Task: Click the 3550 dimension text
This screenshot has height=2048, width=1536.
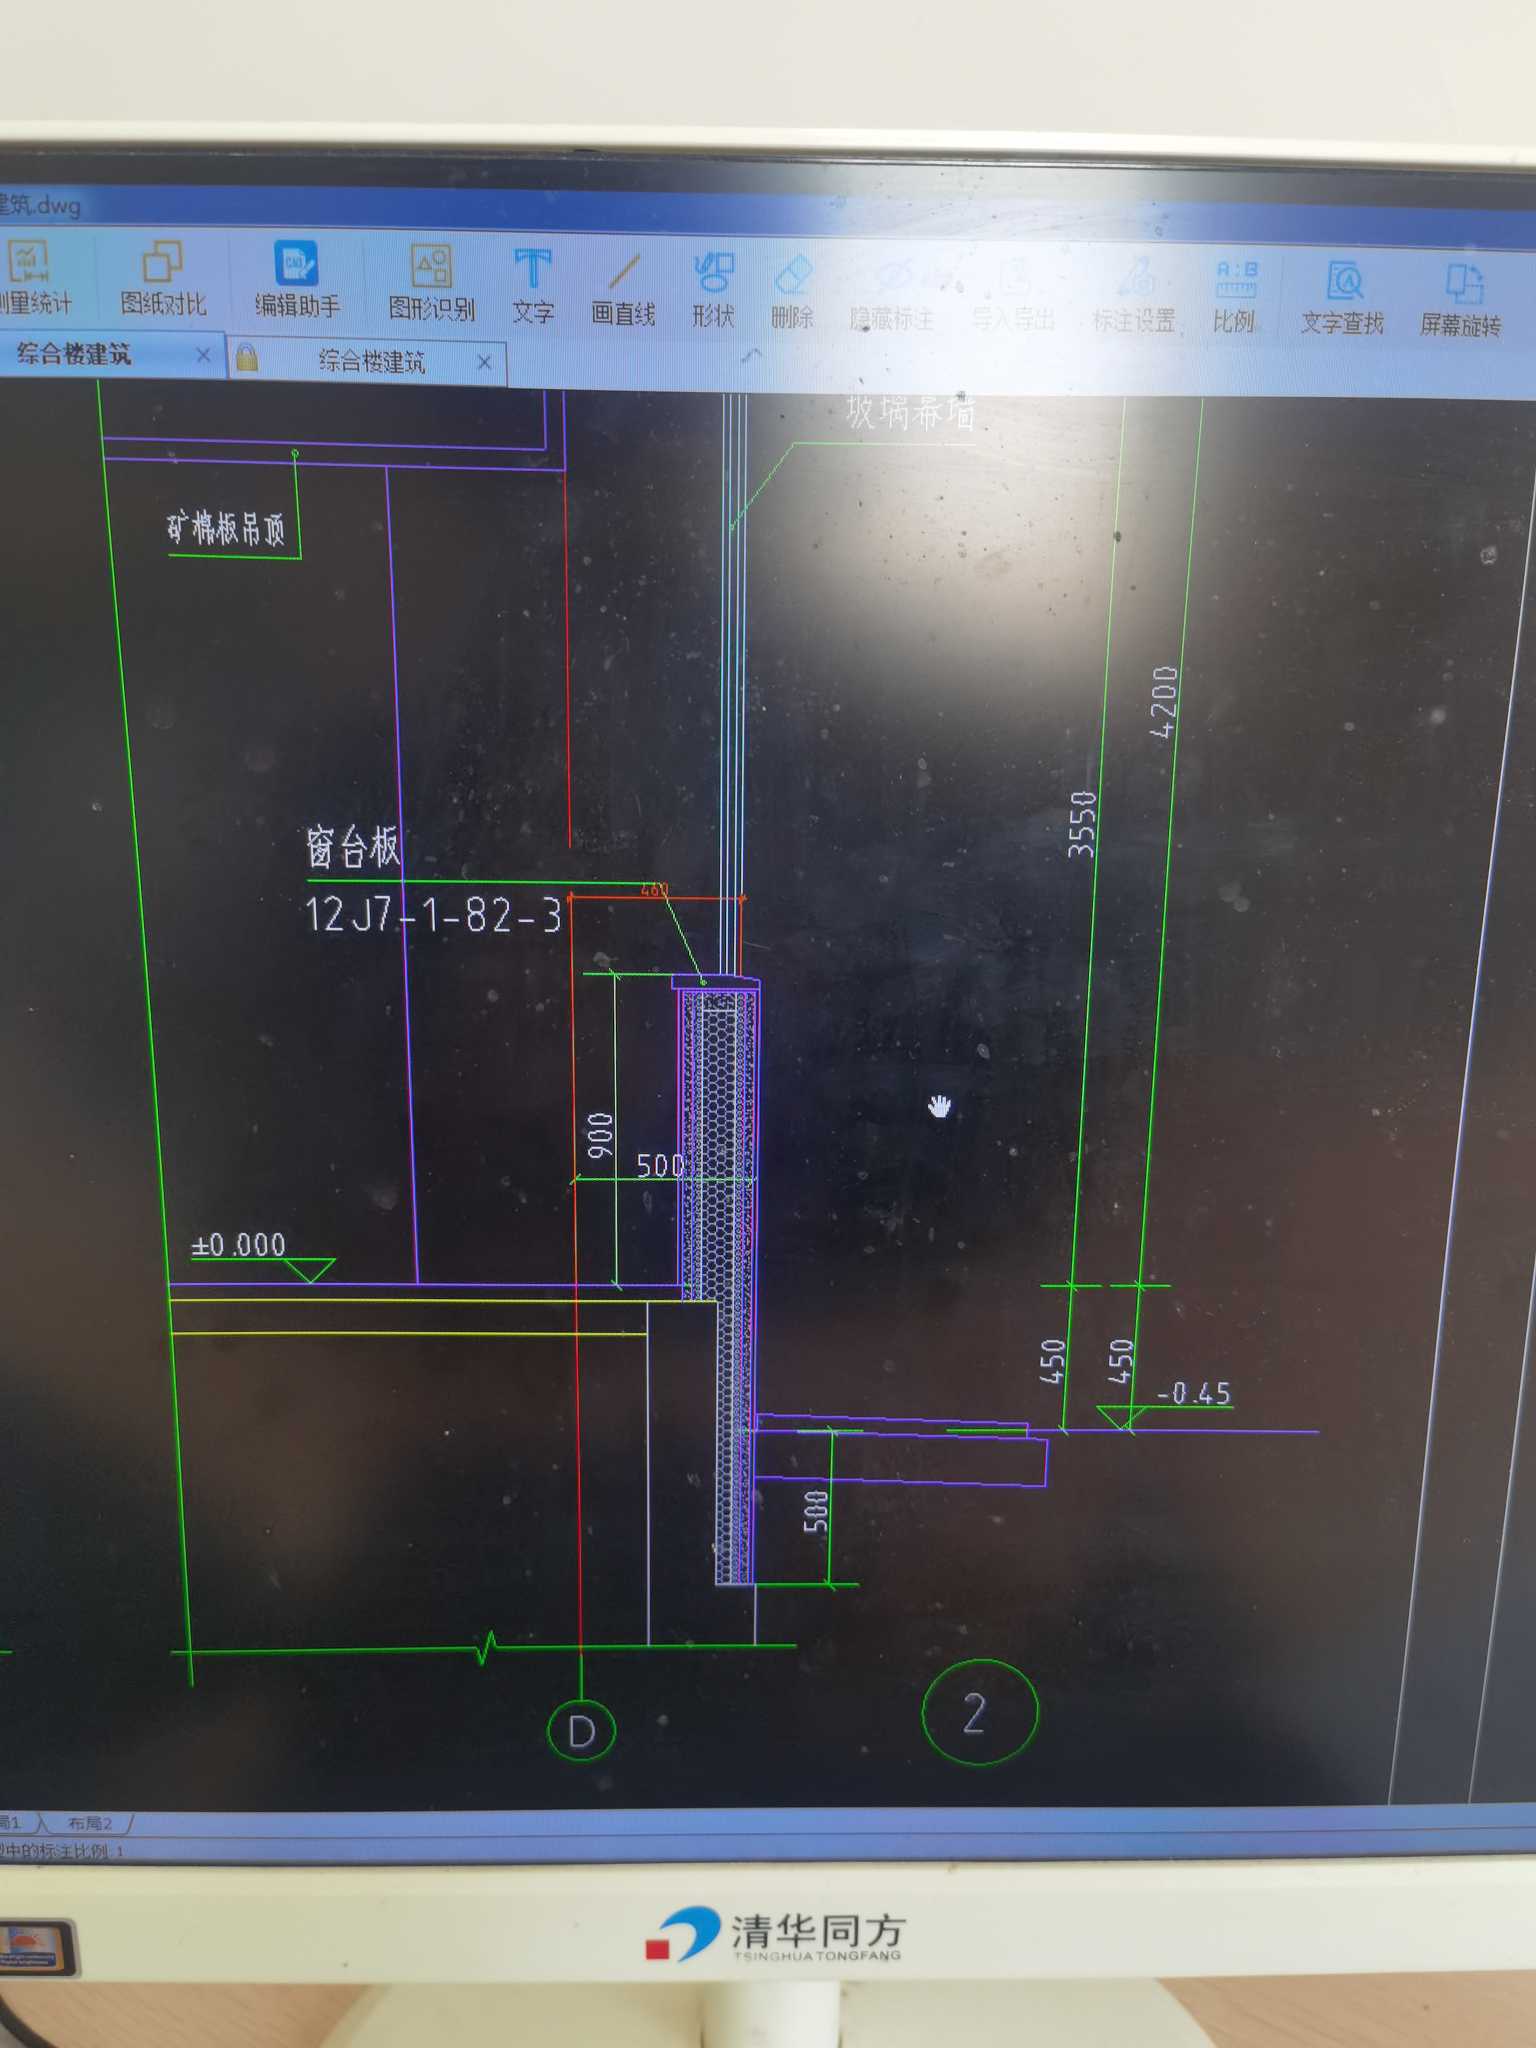Action: (x=1083, y=824)
